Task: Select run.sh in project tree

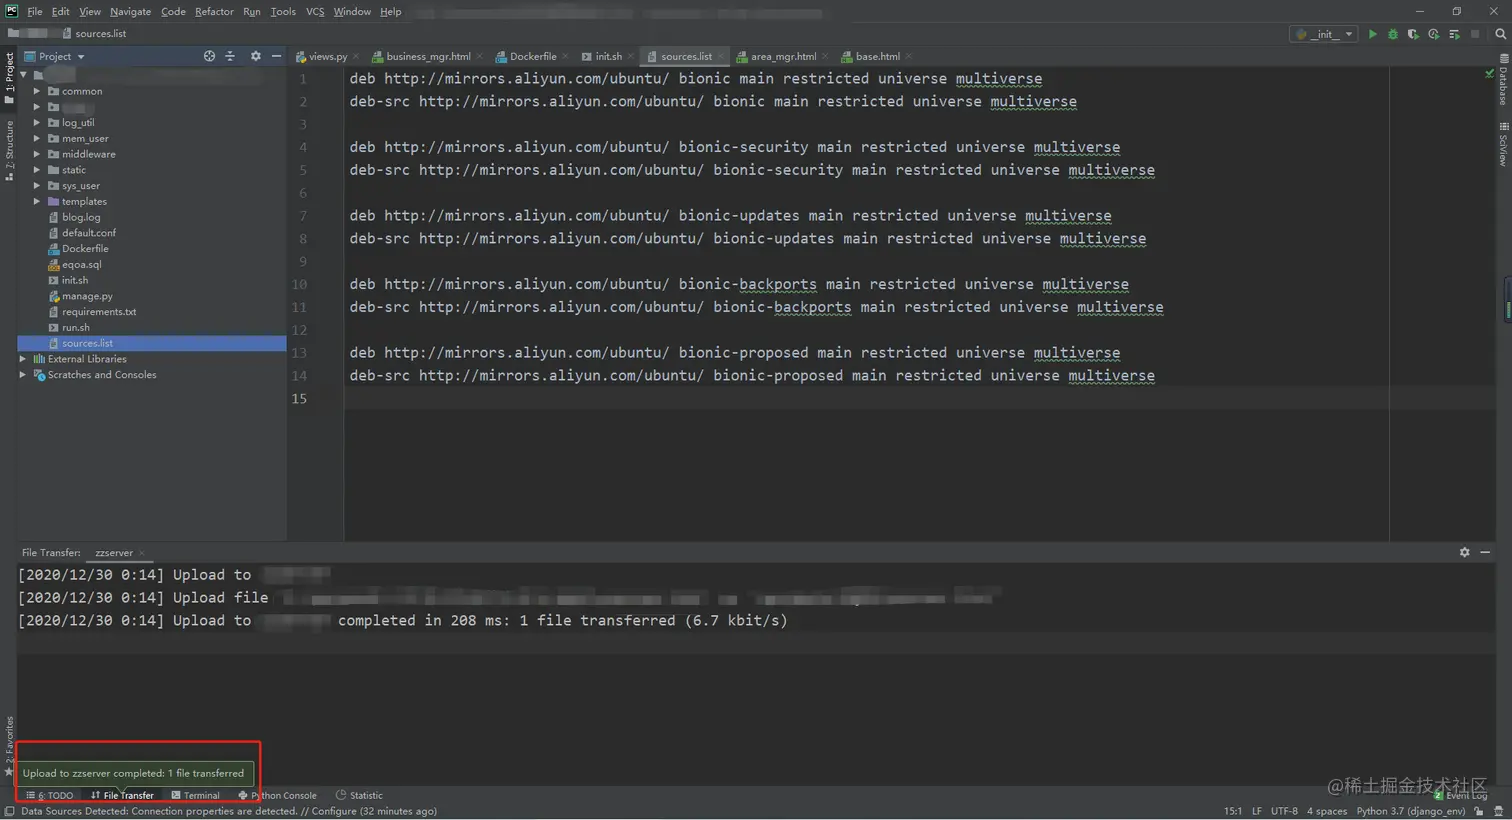Action: point(75,328)
